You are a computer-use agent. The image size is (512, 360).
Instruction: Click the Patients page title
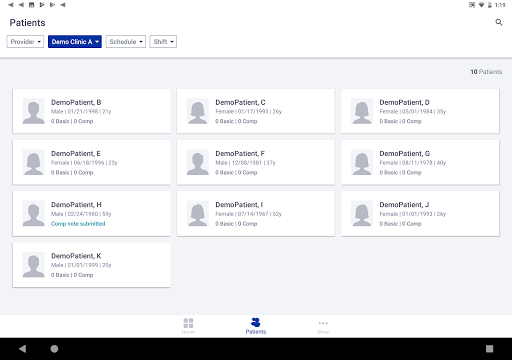27,23
